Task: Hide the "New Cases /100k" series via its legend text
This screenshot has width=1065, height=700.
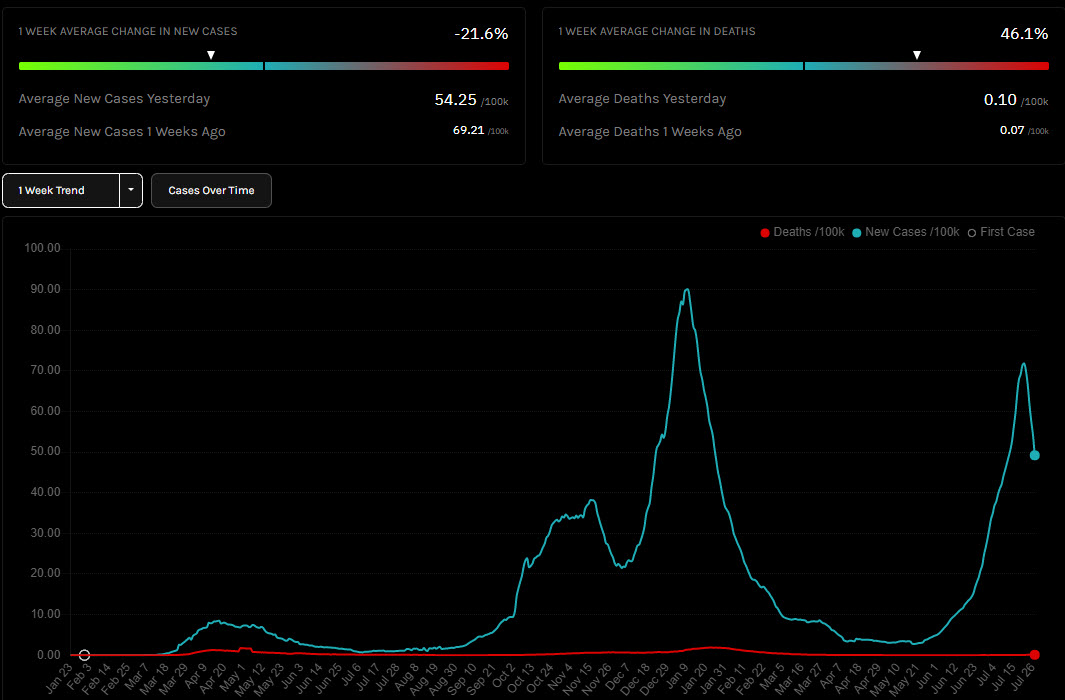Action: click(909, 232)
